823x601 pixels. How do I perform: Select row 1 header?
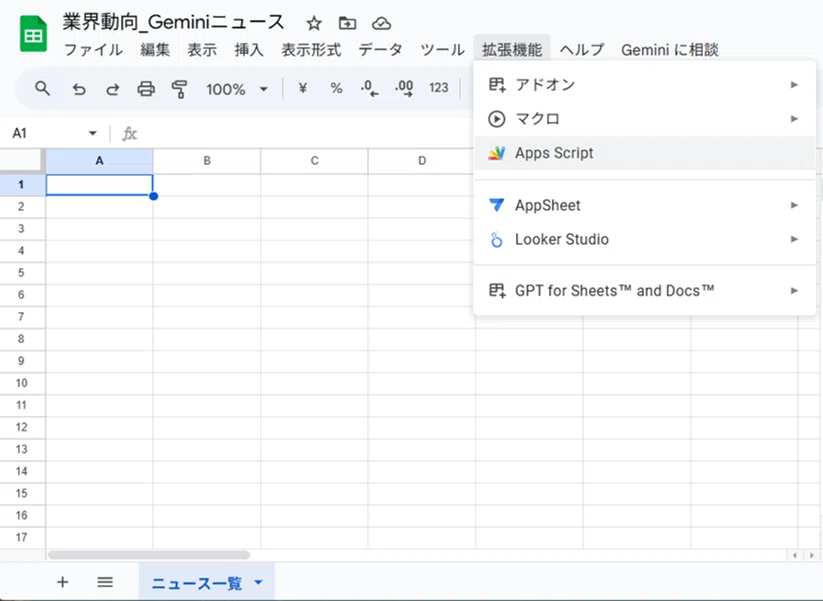(x=22, y=185)
